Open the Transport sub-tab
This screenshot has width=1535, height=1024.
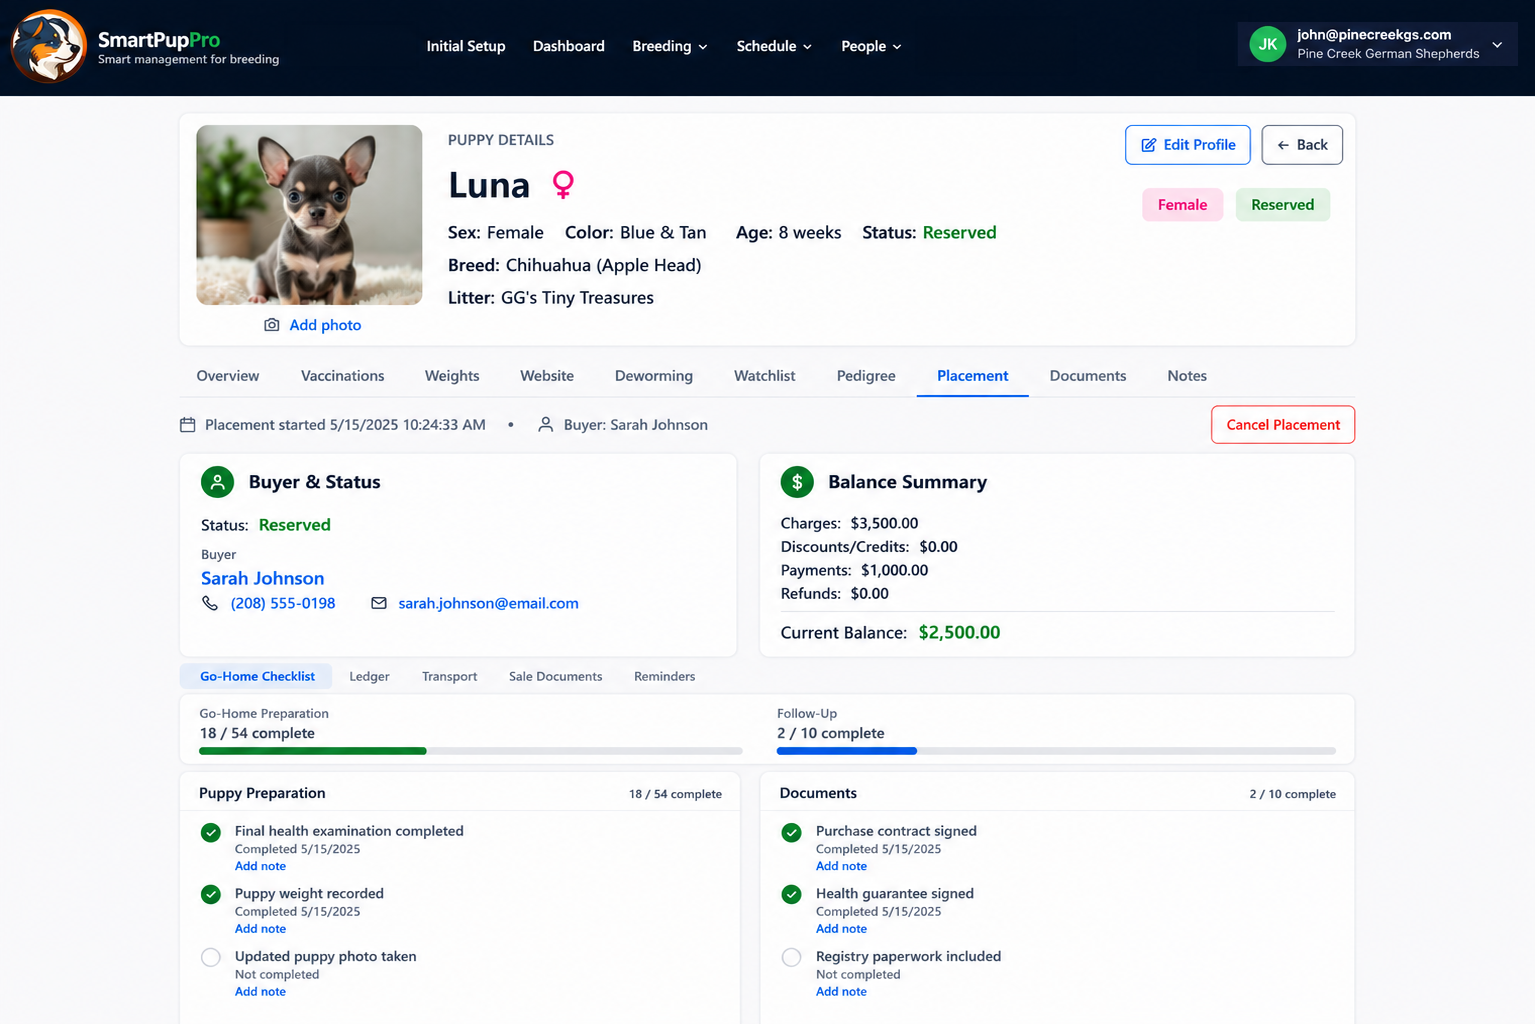(450, 677)
